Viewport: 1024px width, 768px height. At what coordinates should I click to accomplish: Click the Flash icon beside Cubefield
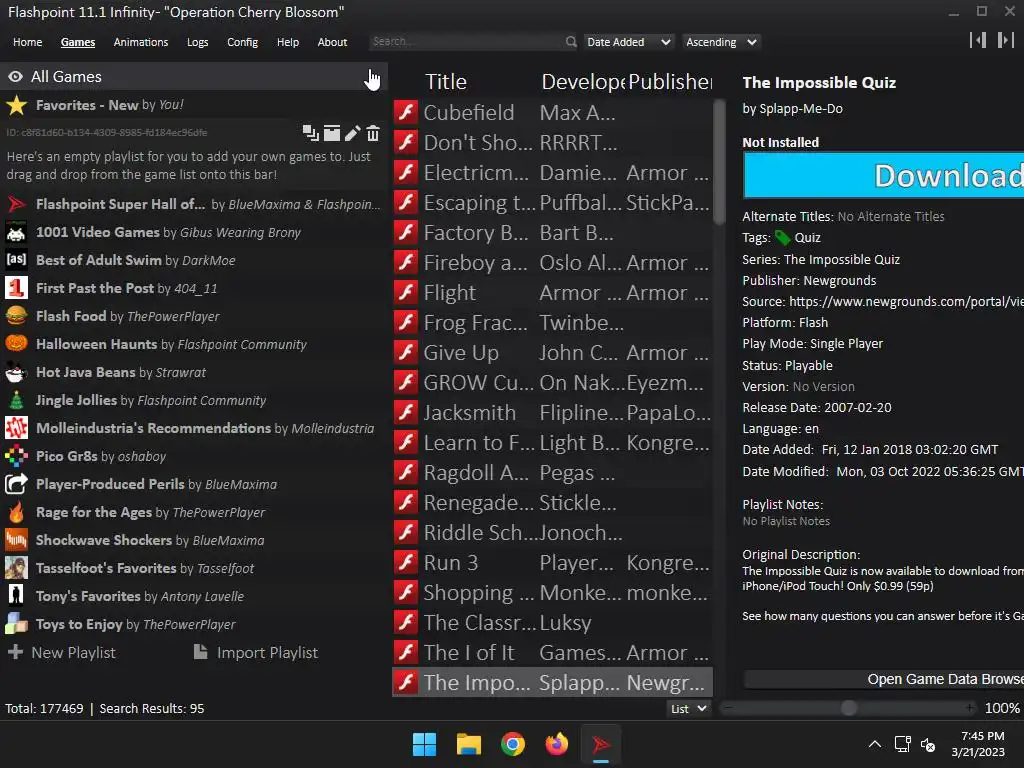pos(406,112)
